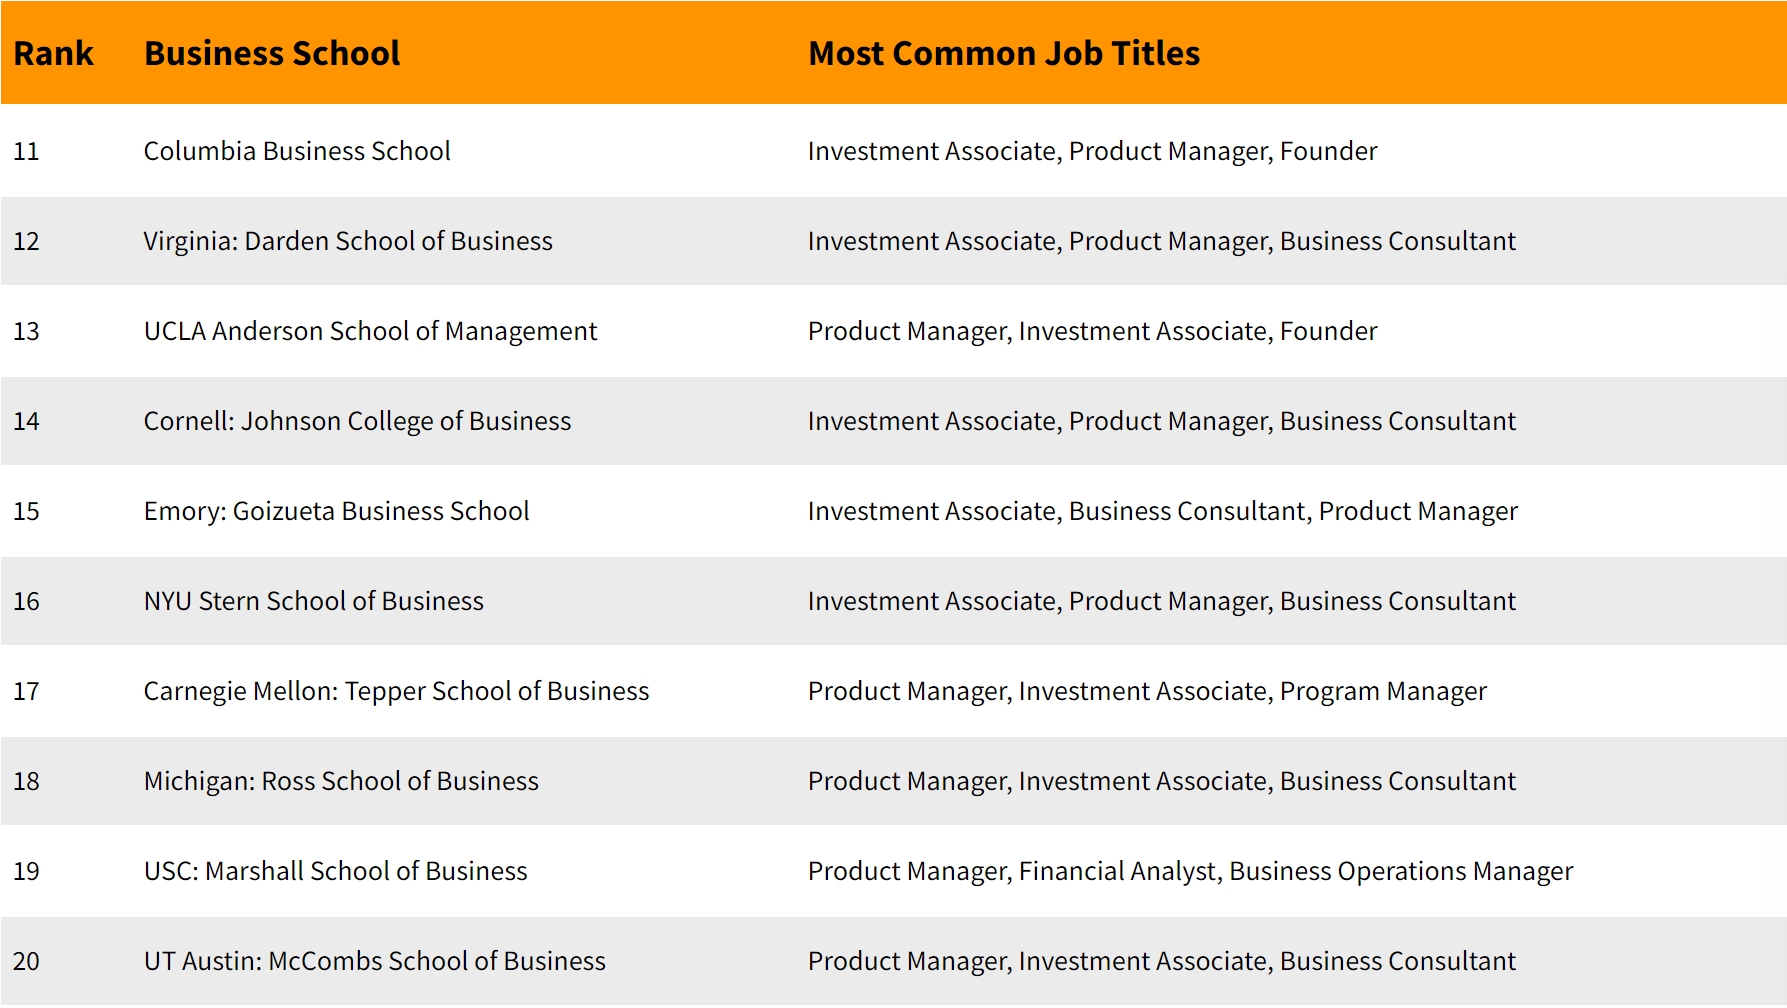Select Cornell: Johnson College of Business
The image size is (1787, 1008).
pos(357,421)
